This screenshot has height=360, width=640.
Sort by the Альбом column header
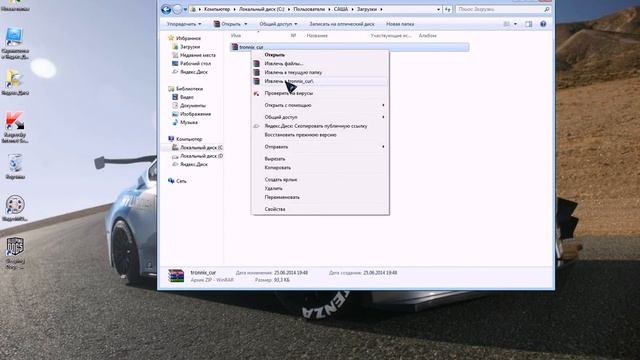pos(427,36)
